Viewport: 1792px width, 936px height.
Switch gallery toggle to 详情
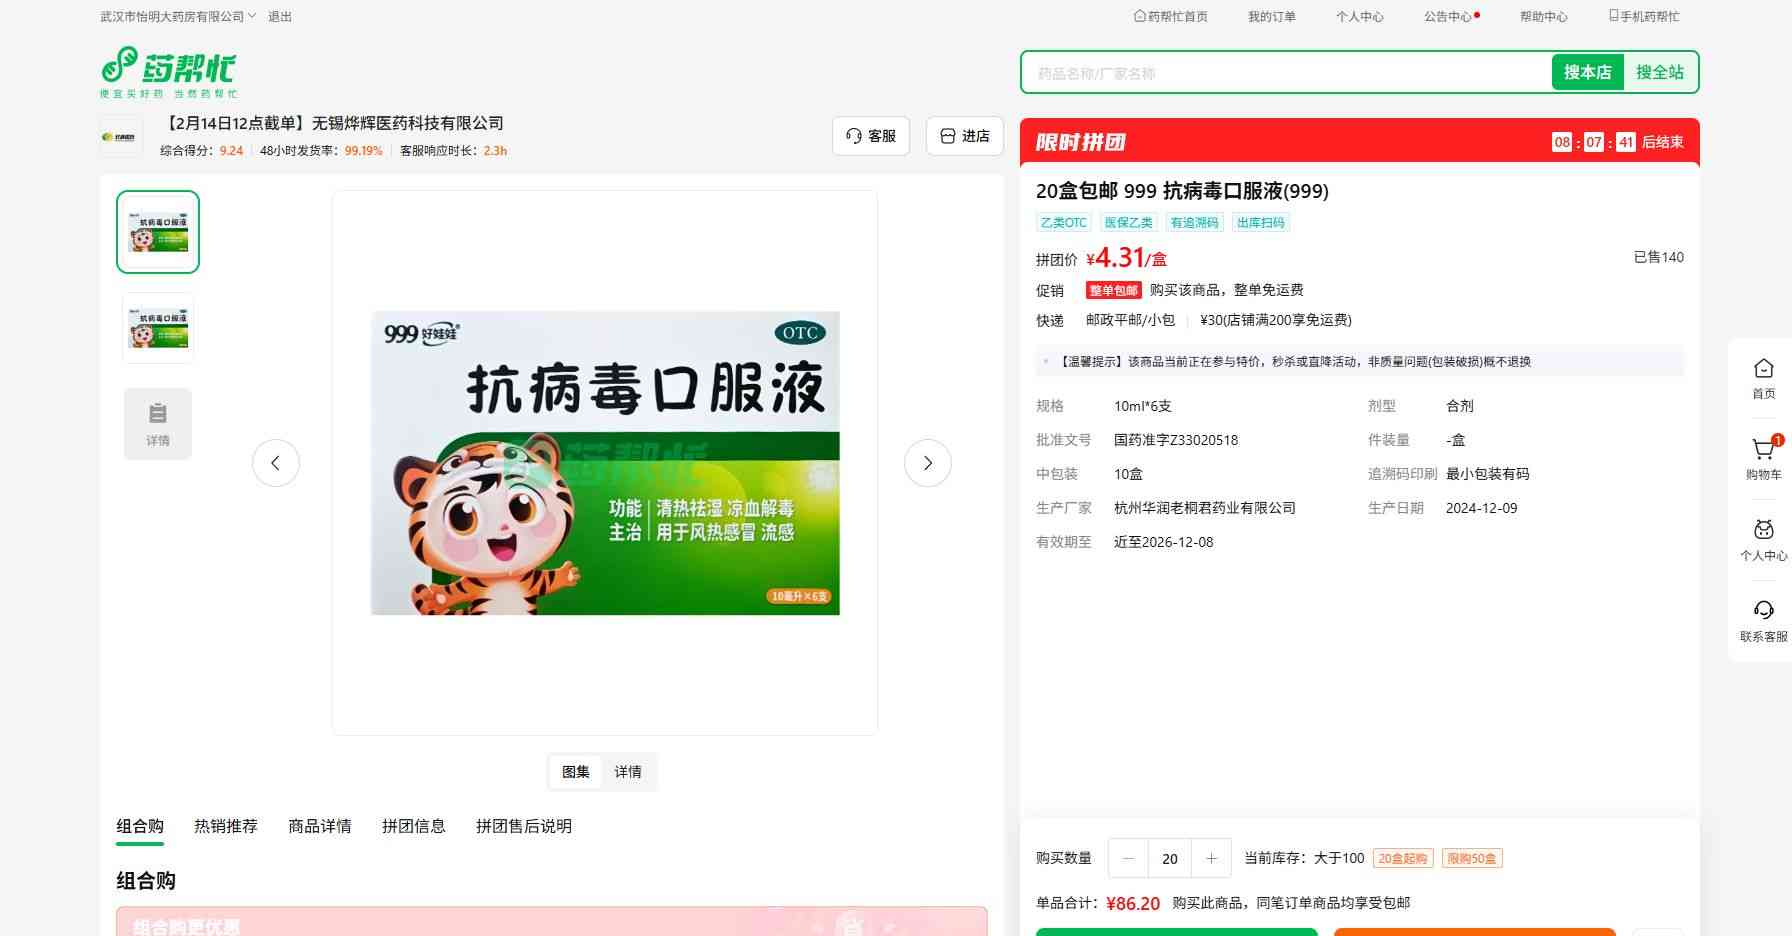[x=628, y=772]
